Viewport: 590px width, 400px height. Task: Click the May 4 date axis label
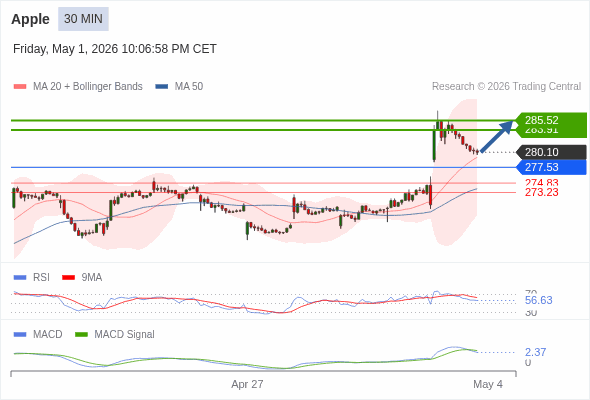point(488,384)
